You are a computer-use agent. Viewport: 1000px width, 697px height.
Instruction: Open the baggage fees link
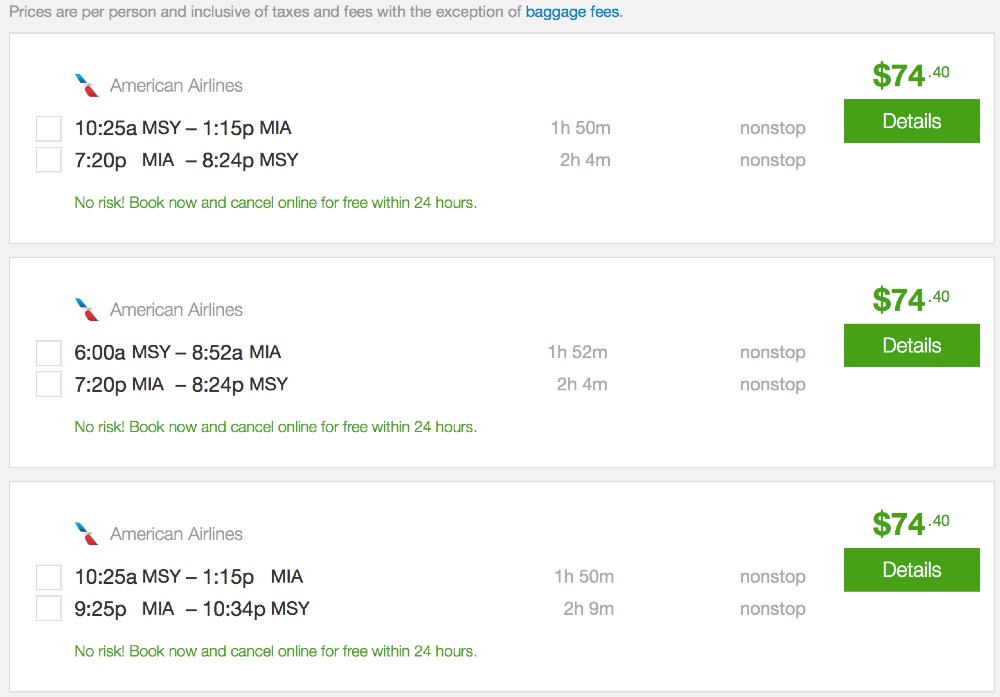(x=573, y=13)
